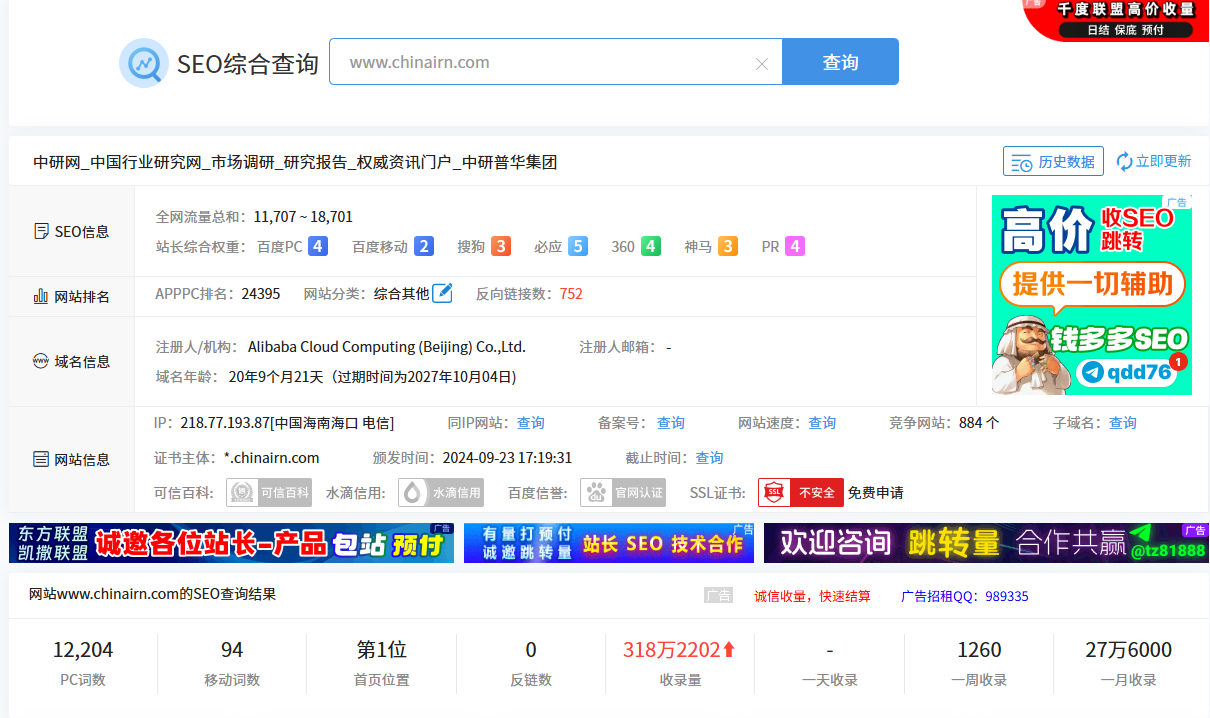Click the 360 weight badge 4
The image size is (1210, 718).
(x=651, y=246)
